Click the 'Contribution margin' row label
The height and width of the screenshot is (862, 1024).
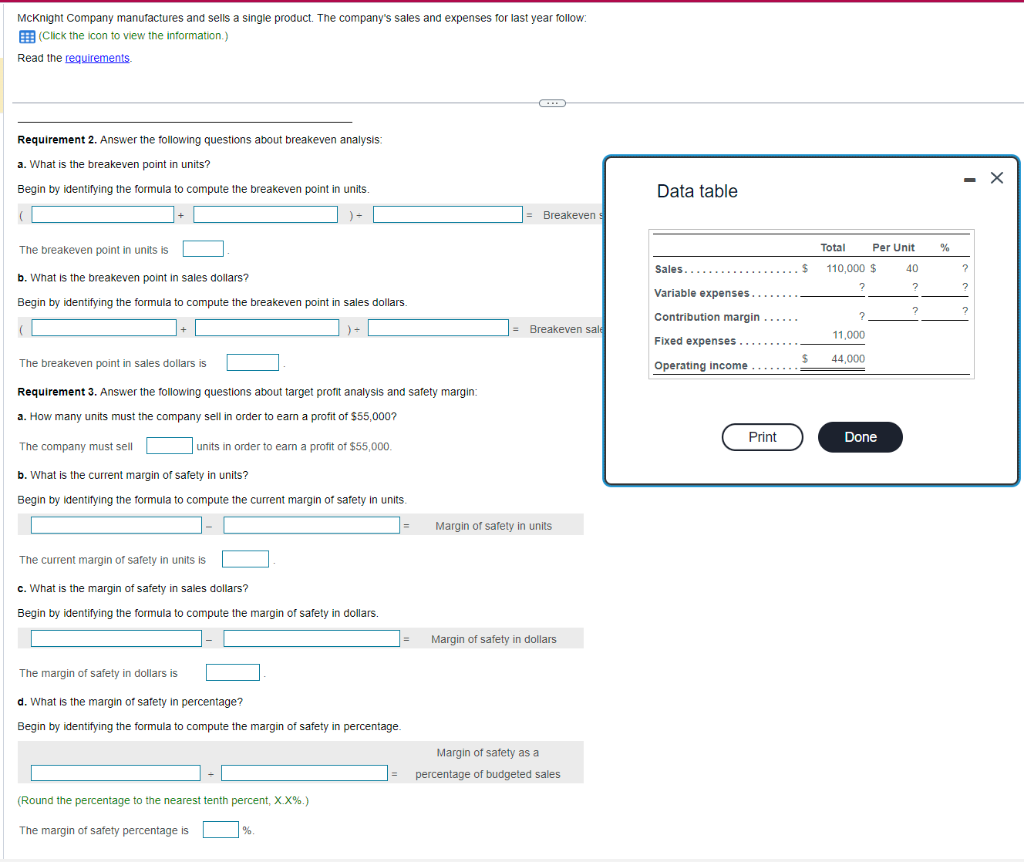(x=707, y=317)
